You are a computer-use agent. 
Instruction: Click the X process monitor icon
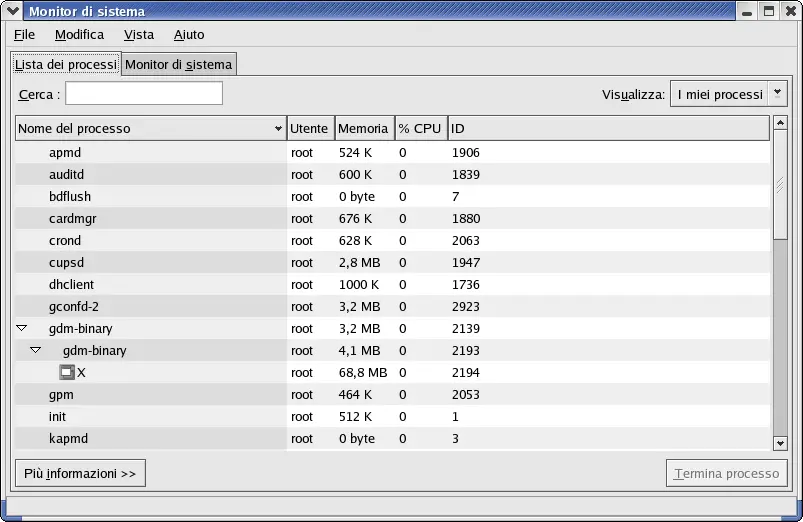click(x=67, y=373)
